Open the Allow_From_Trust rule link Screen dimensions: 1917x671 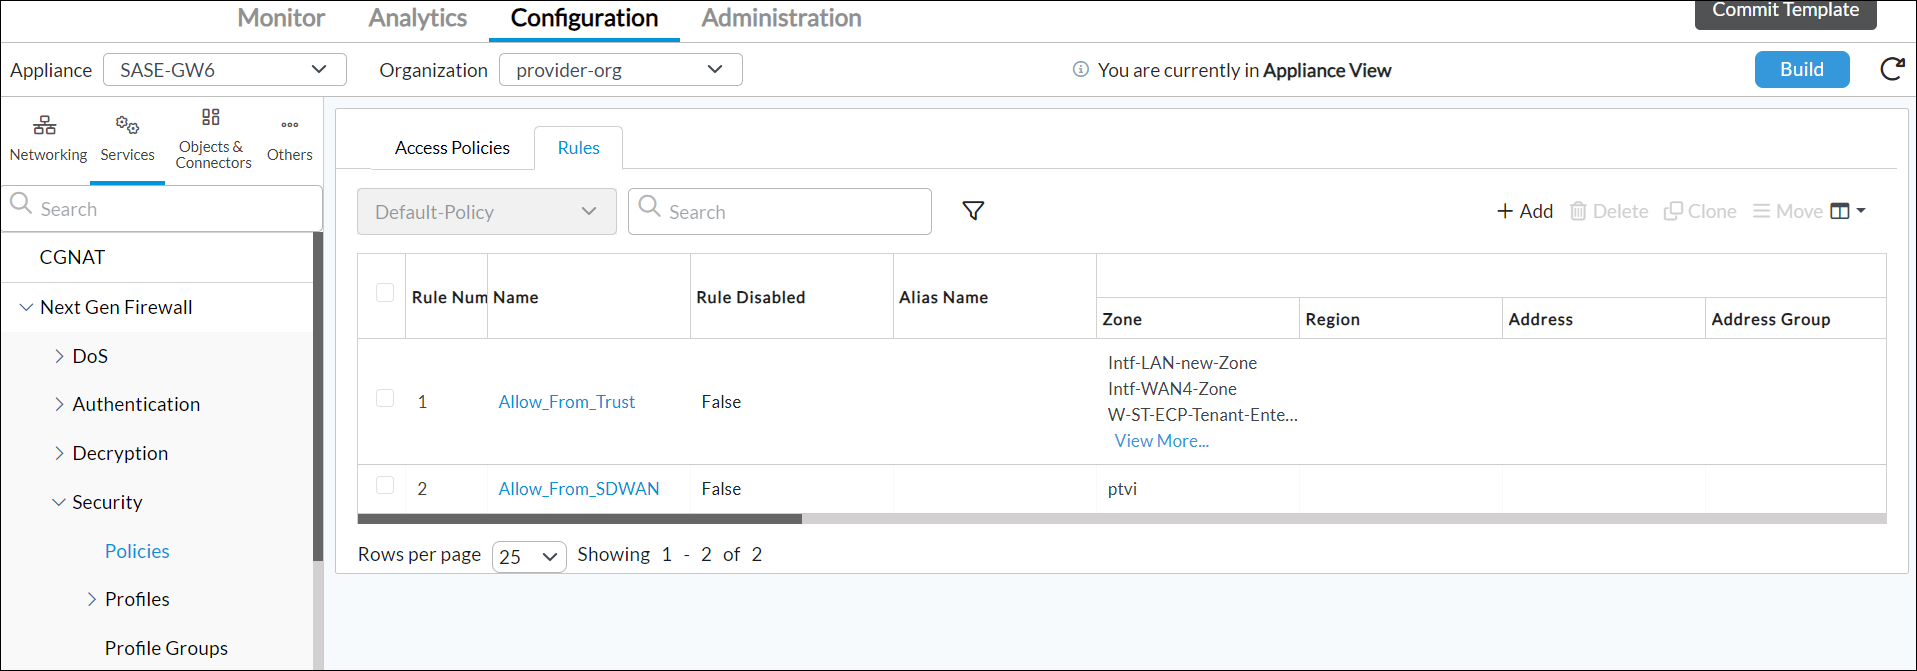[567, 402]
